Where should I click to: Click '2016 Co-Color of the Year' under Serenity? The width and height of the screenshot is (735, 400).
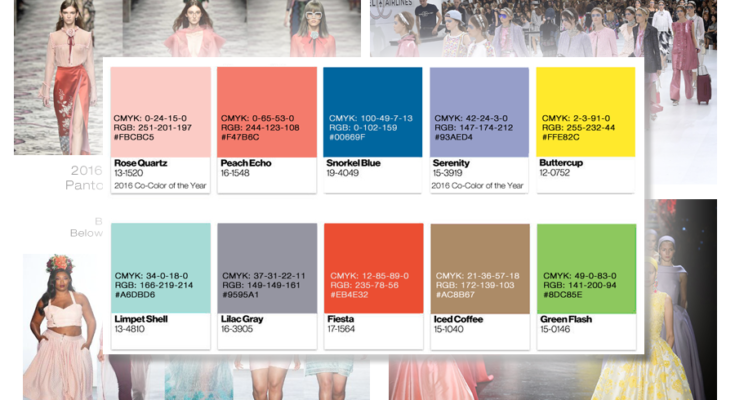pyautogui.click(x=478, y=186)
